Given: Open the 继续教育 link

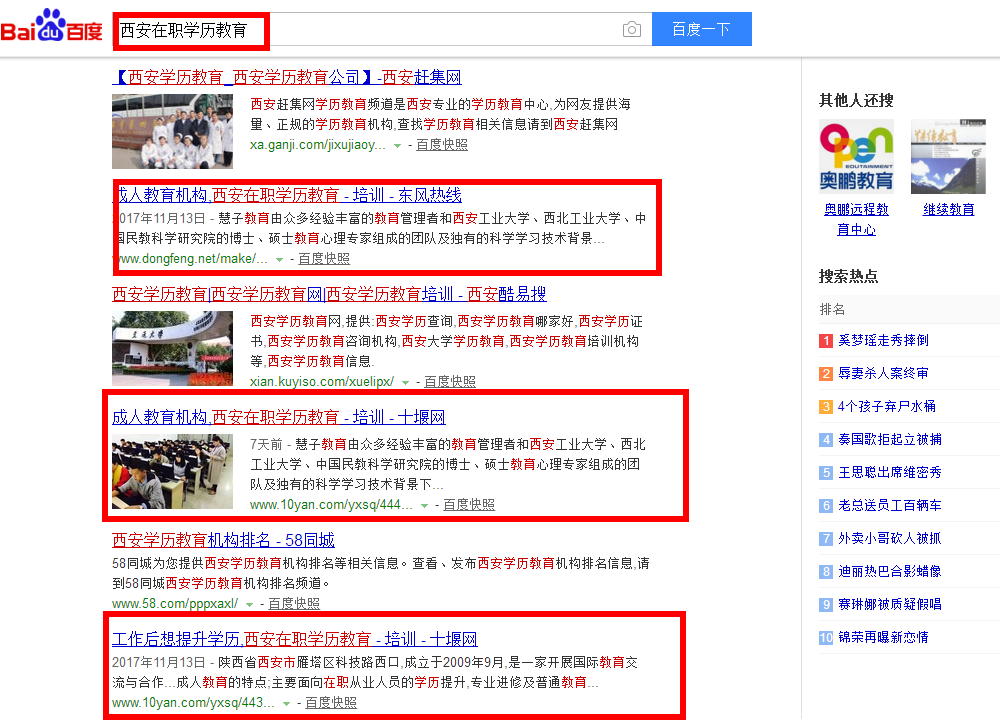Looking at the screenshot, I should click(x=948, y=209).
